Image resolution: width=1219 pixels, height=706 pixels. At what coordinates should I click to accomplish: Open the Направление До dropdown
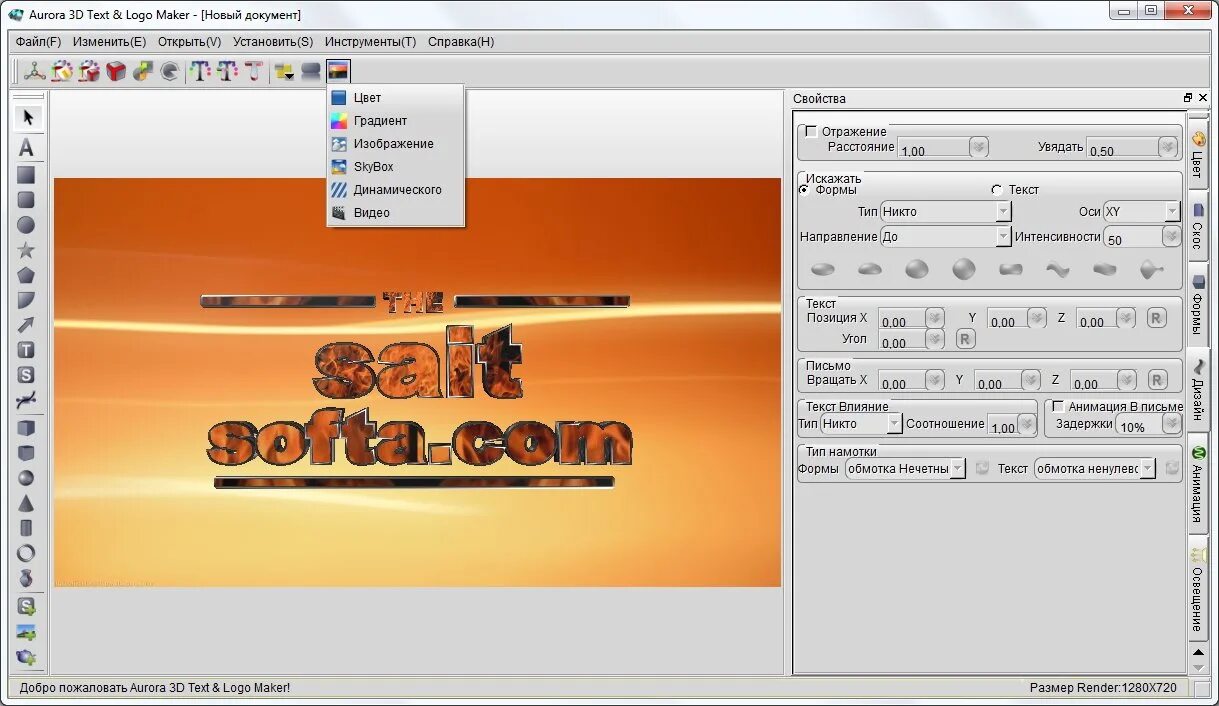pyautogui.click(x=946, y=237)
